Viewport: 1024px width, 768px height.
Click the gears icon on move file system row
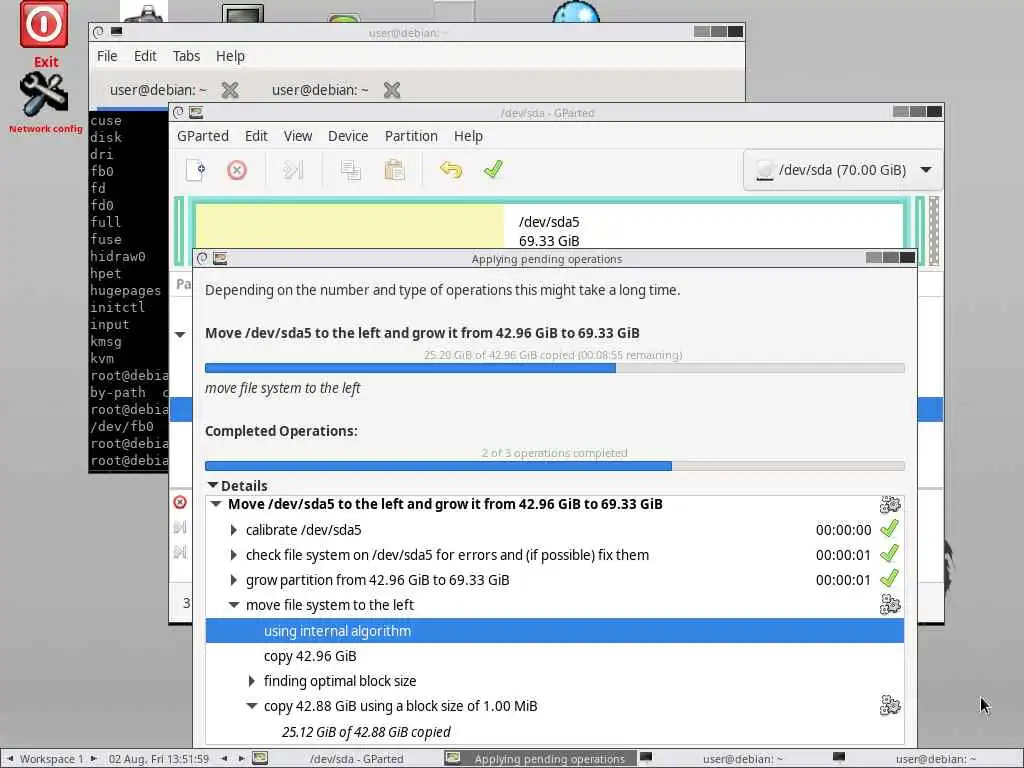click(889, 605)
